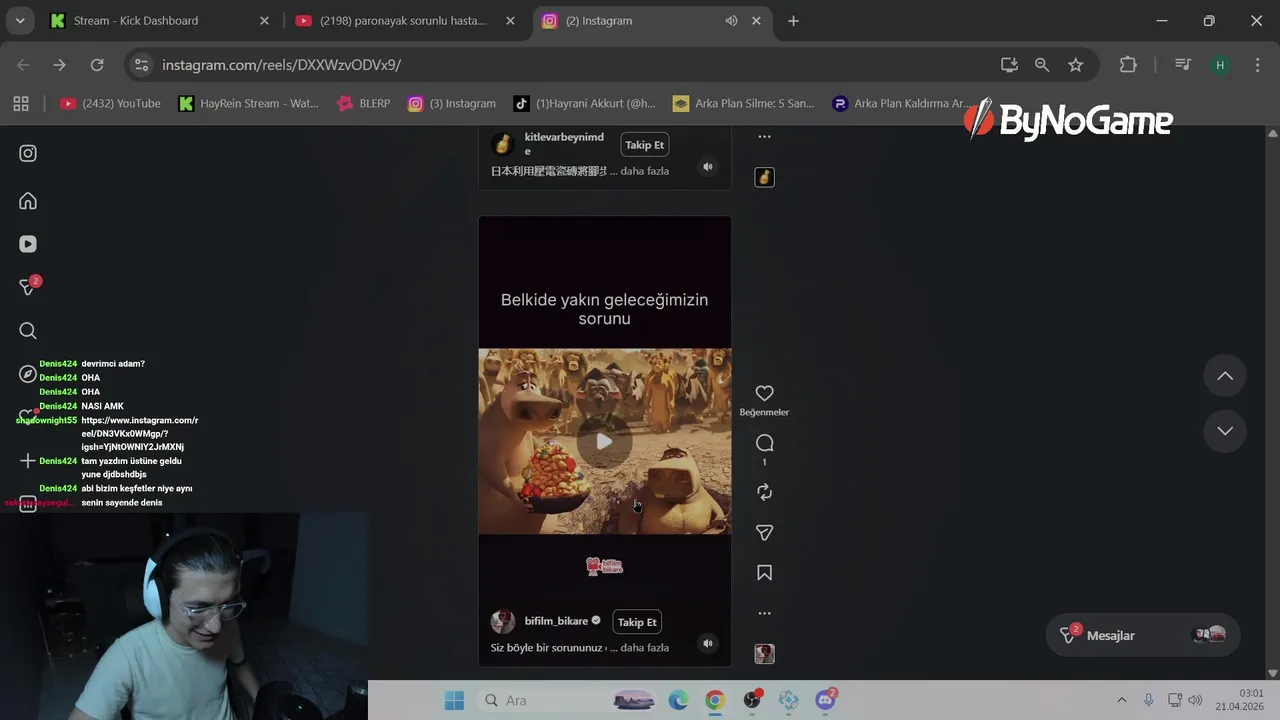Open audio thumbnail of kitlevarbeynimde reel

(764, 177)
